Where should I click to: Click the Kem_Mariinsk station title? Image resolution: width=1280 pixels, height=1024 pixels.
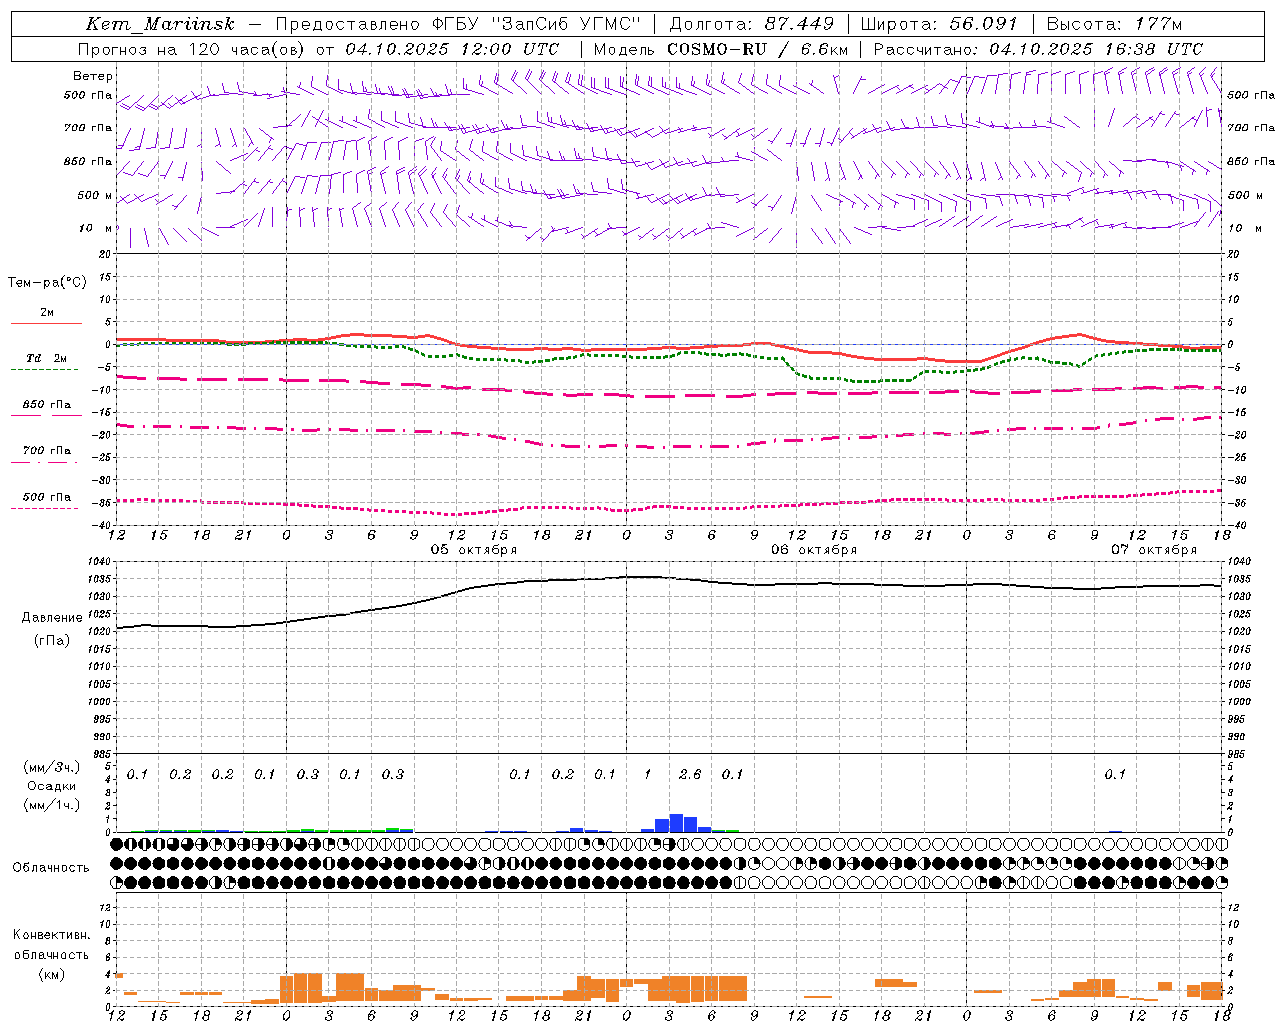coord(160,24)
